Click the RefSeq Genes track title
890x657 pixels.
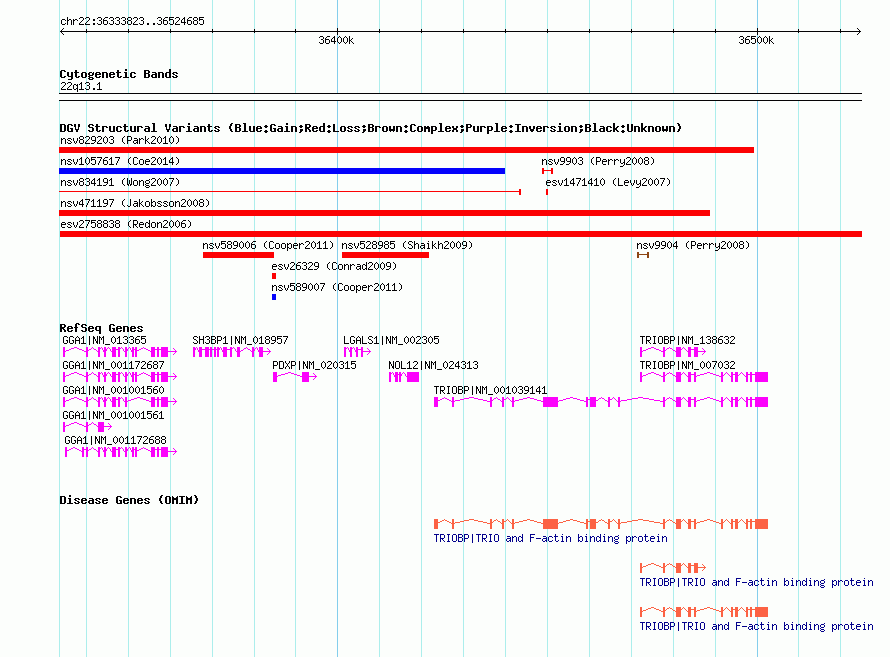(x=101, y=328)
